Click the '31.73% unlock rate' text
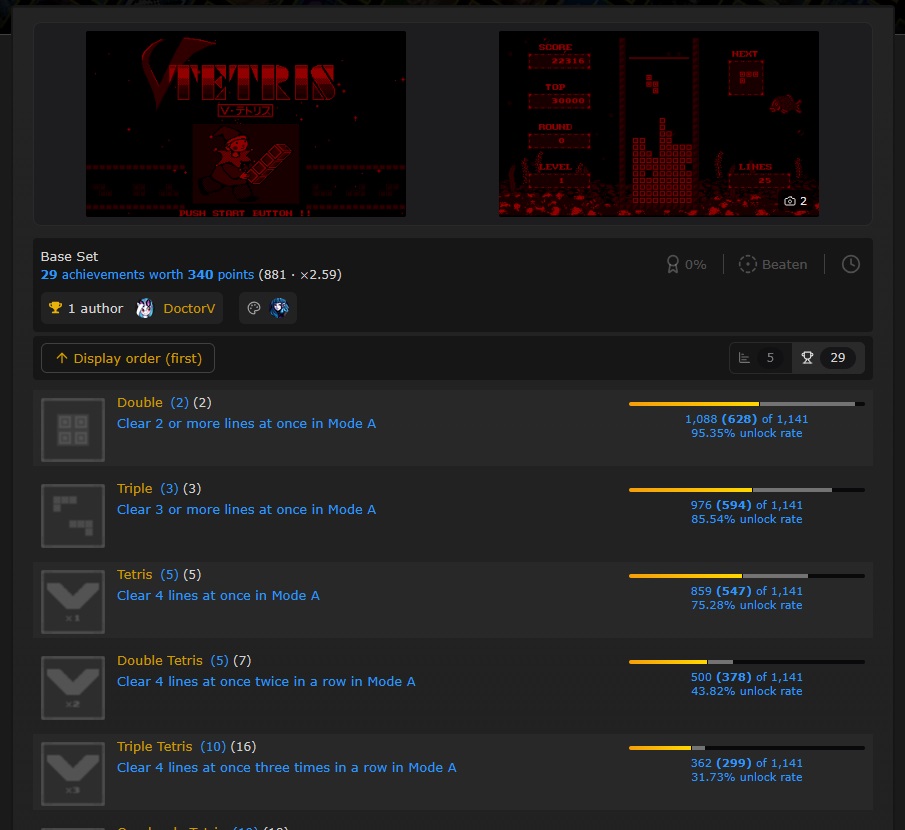Image resolution: width=905 pixels, height=830 pixels. click(747, 777)
